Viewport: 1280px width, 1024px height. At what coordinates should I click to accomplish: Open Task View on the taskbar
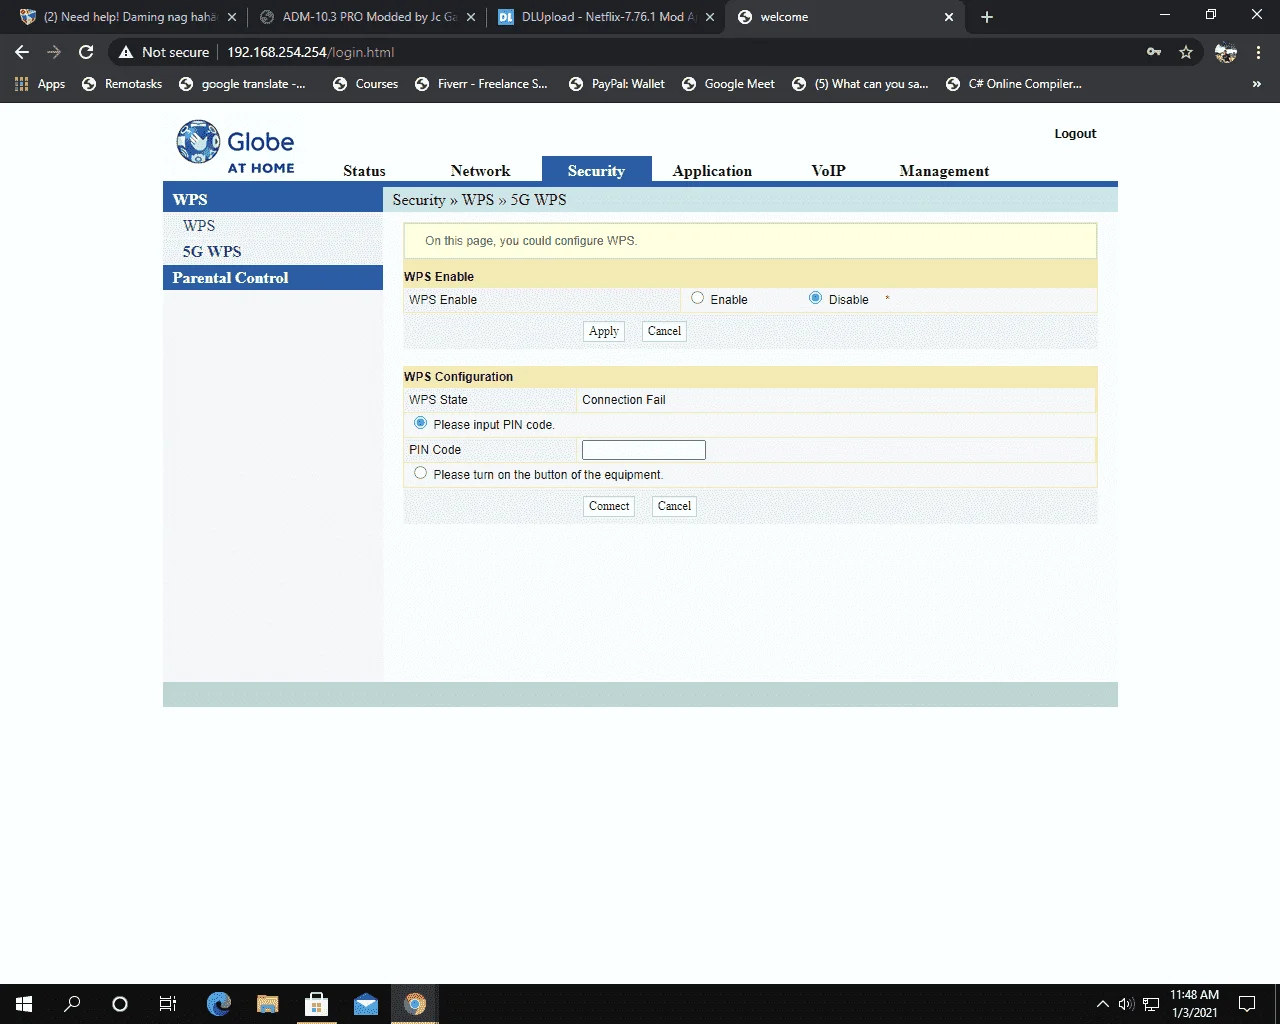168,1004
